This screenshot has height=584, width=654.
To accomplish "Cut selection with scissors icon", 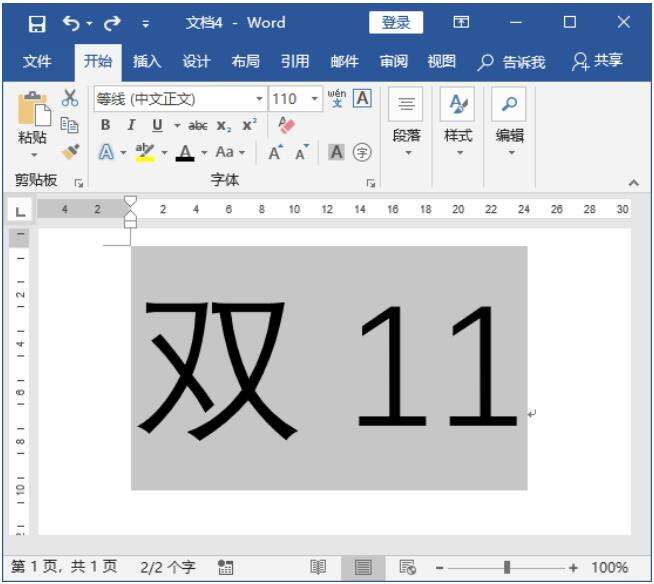I will pyautogui.click(x=70, y=98).
